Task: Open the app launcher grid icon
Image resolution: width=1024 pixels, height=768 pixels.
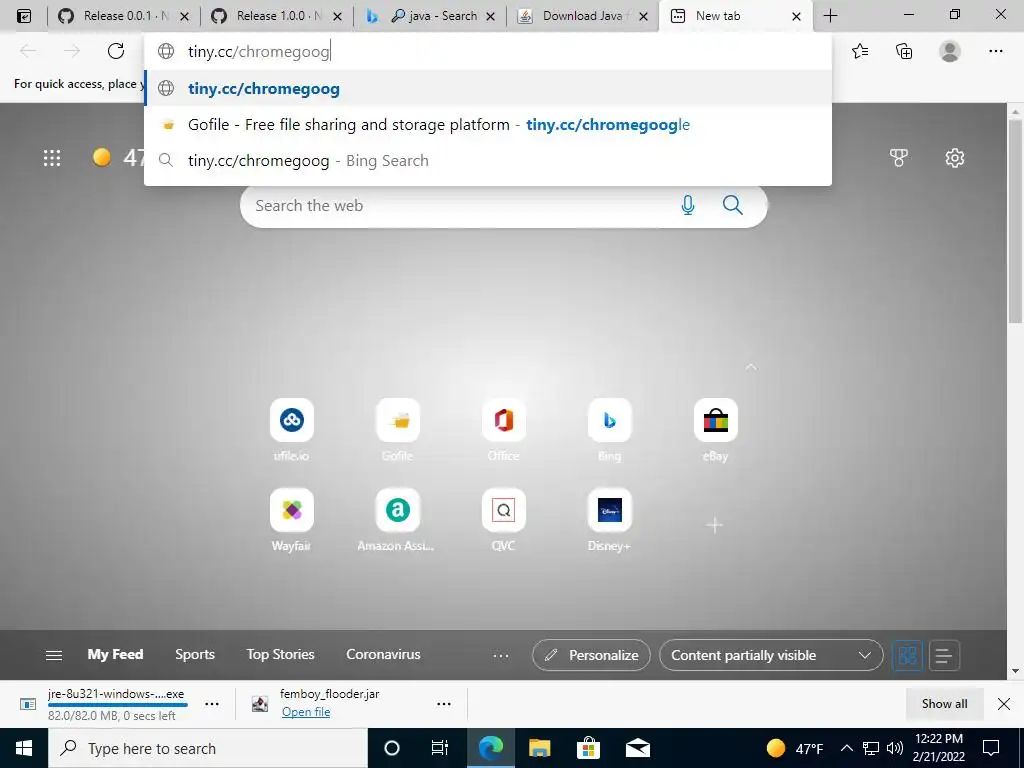Action: [x=52, y=157]
